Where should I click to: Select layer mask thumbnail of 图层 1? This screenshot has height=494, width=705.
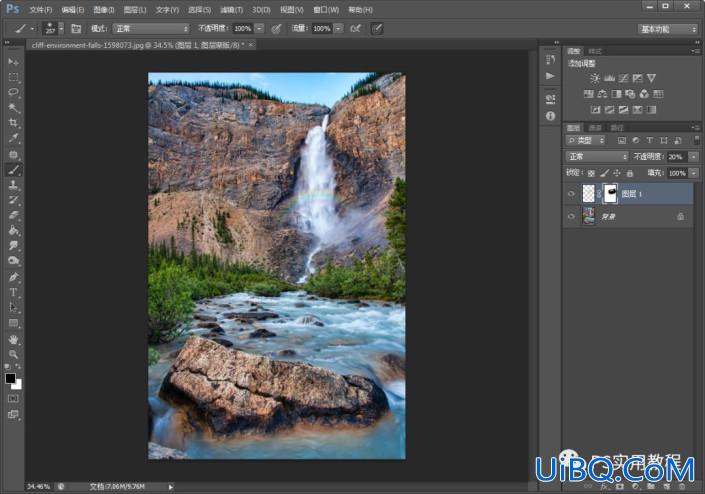pos(610,194)
